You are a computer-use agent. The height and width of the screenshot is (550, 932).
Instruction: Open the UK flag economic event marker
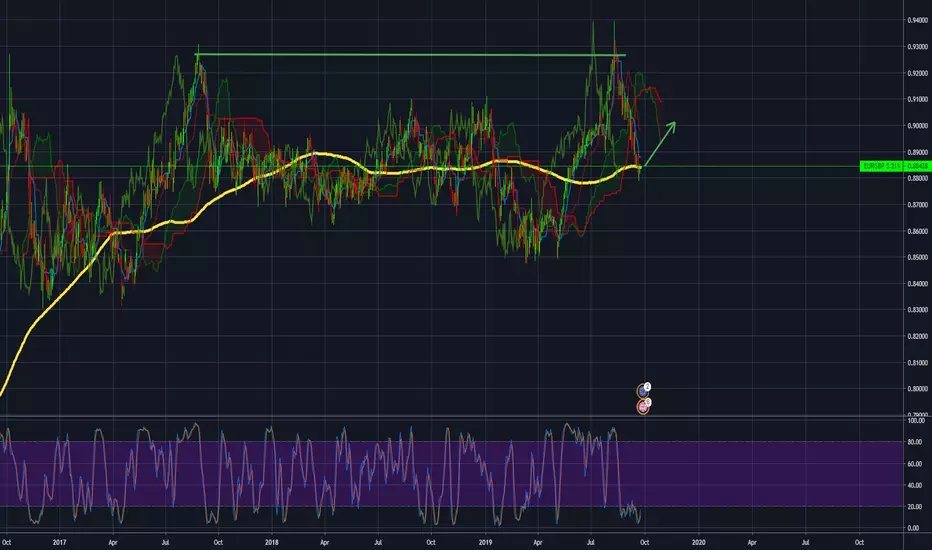click(x=643, y=407)
